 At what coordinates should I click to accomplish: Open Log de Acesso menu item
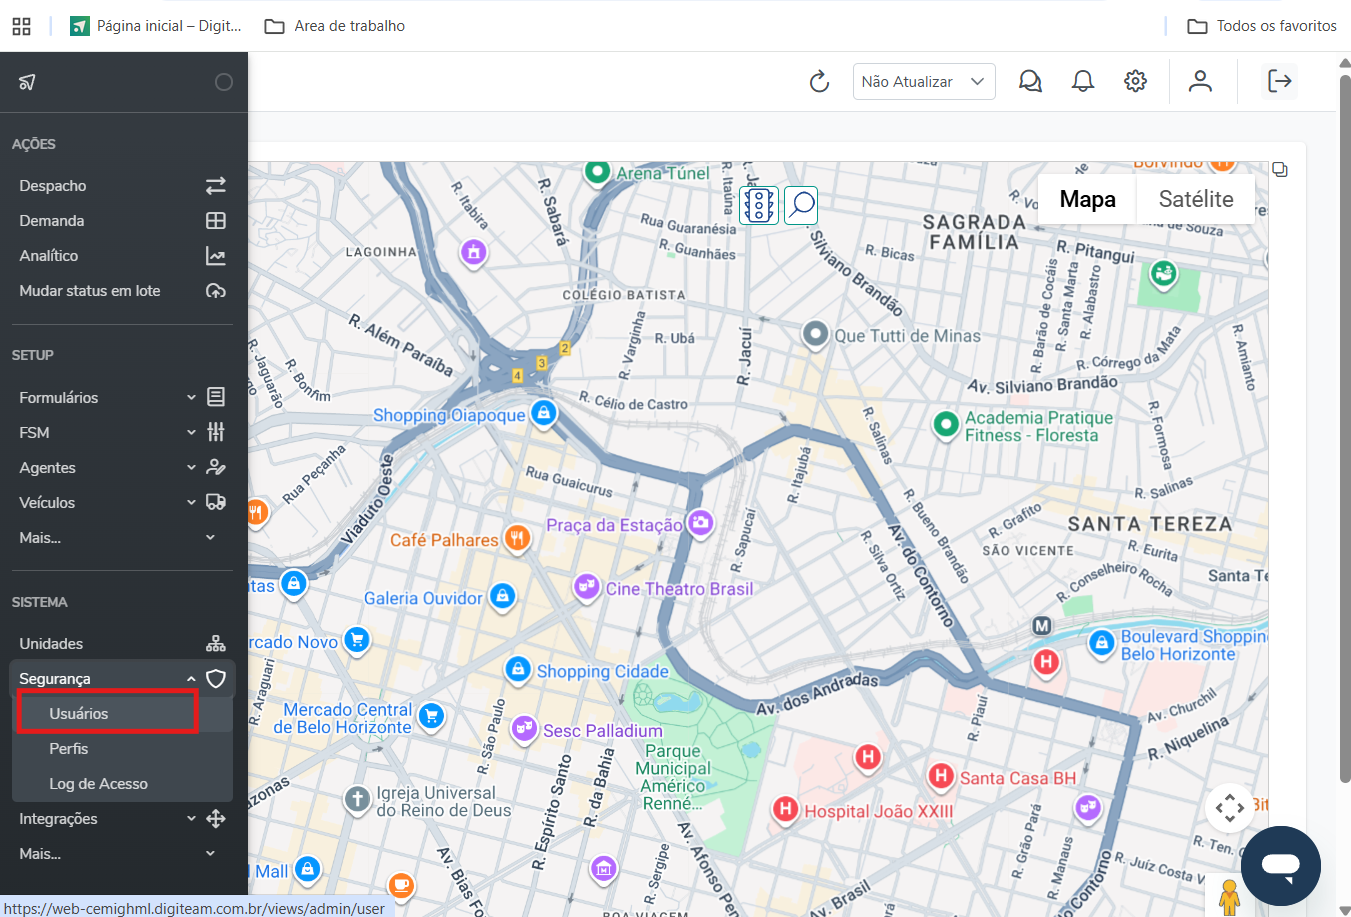click(x=98, y=784)
